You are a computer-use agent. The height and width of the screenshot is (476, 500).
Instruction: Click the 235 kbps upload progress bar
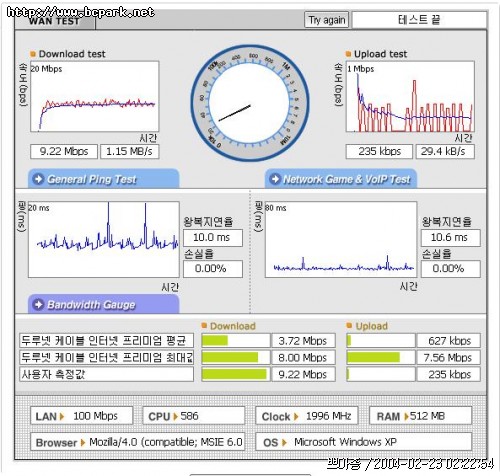[381, 374]
